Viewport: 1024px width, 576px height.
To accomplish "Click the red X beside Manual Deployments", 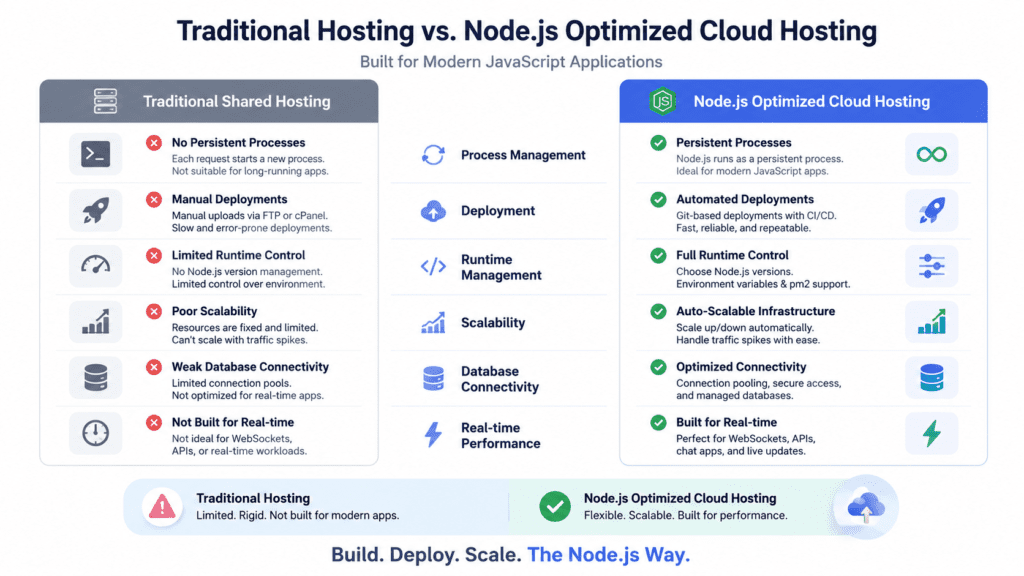I will point(154,200).
